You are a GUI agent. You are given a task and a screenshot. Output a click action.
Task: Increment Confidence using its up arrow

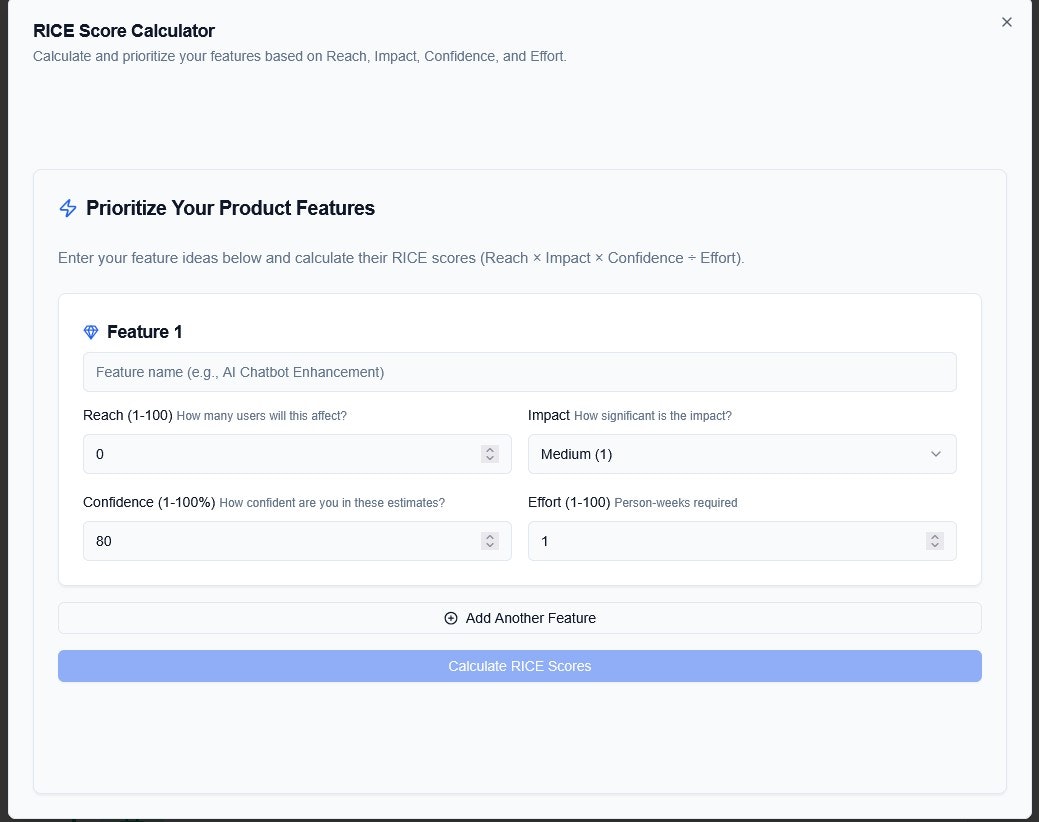point(490,537)
